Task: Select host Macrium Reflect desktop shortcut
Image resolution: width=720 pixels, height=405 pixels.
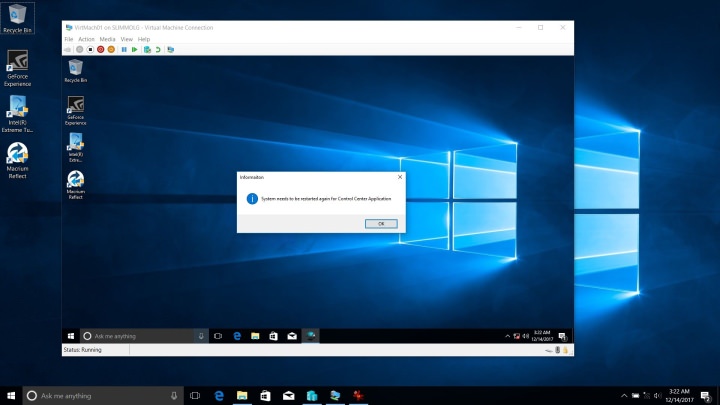Action: [17, 160]
